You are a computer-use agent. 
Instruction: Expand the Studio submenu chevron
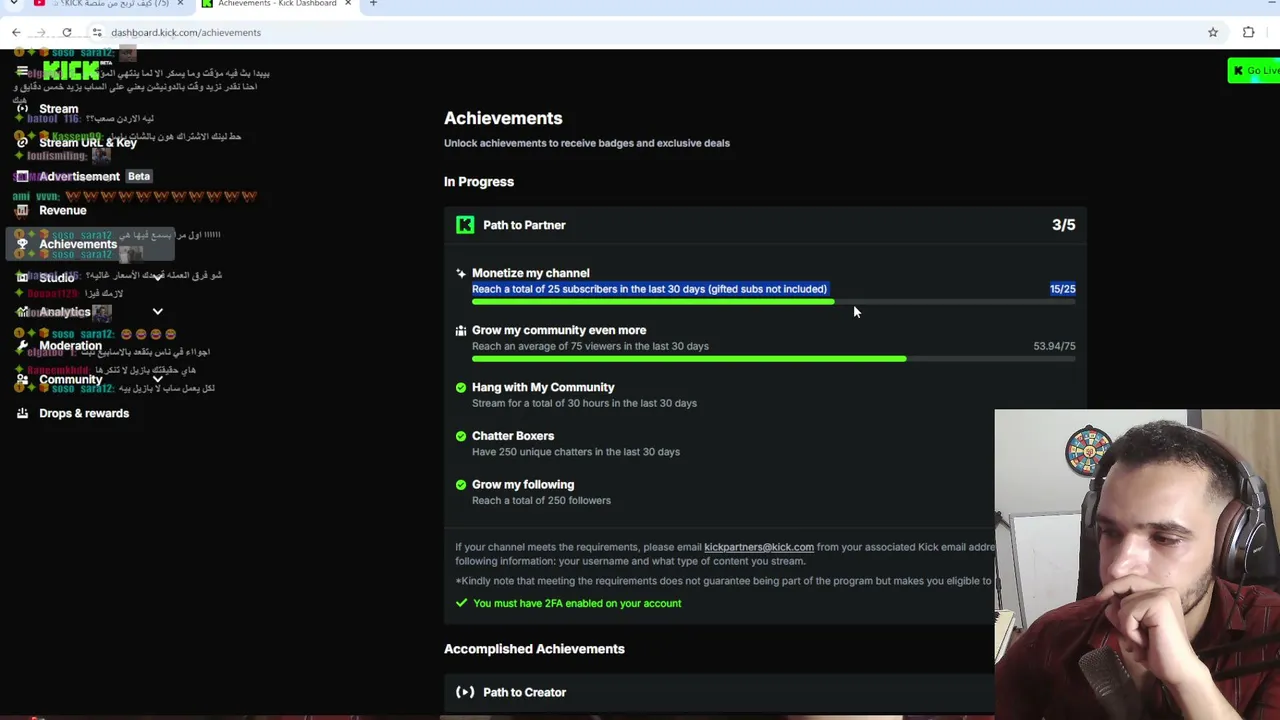coord(157,278)
